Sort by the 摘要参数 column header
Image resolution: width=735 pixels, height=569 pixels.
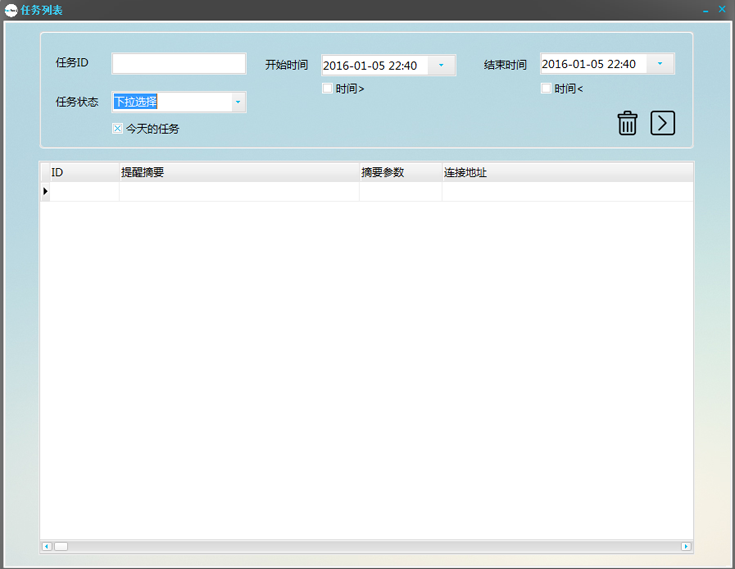pyautogui.click(x=400, y=172)
